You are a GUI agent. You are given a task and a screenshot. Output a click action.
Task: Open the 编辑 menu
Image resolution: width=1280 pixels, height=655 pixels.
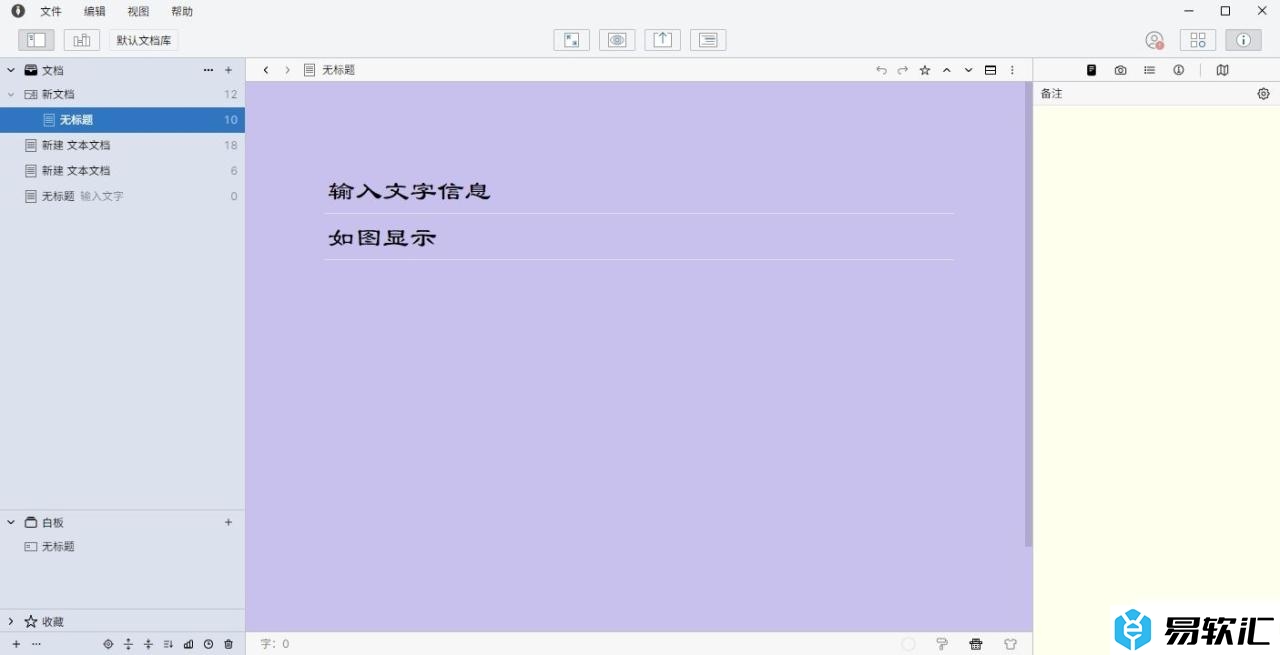(95, 11)
